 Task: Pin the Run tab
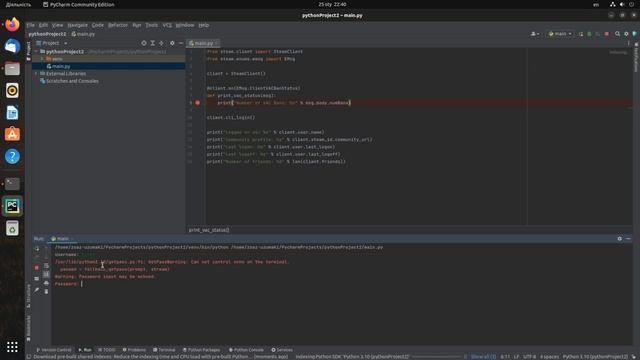pos(37,290)
